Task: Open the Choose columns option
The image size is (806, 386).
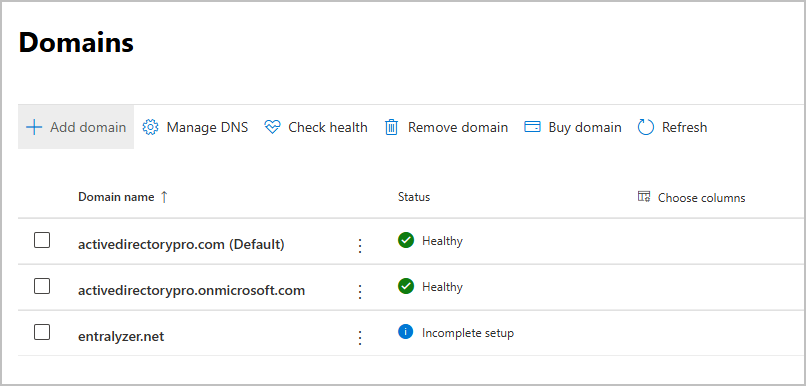Action: [691, 197]
